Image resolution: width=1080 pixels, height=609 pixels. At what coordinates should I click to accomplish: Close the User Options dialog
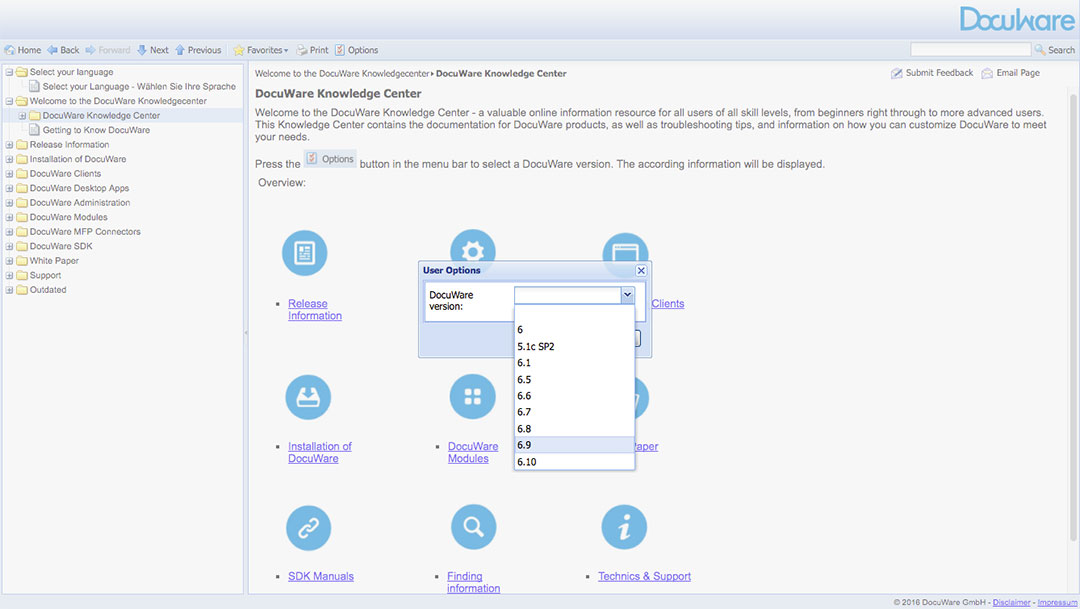pos(641,271)
